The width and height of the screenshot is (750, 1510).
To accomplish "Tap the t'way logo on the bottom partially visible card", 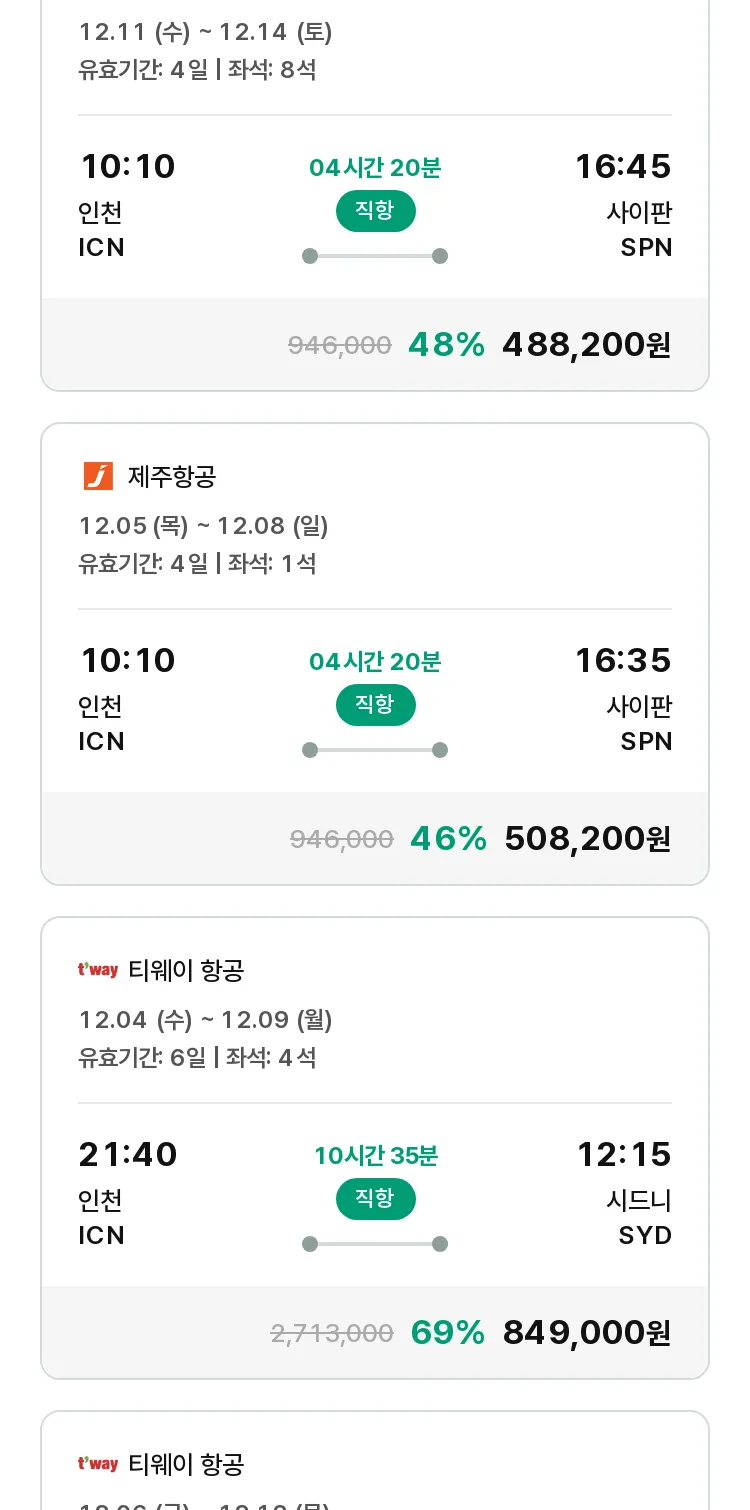I will [x=98, y=1464].
